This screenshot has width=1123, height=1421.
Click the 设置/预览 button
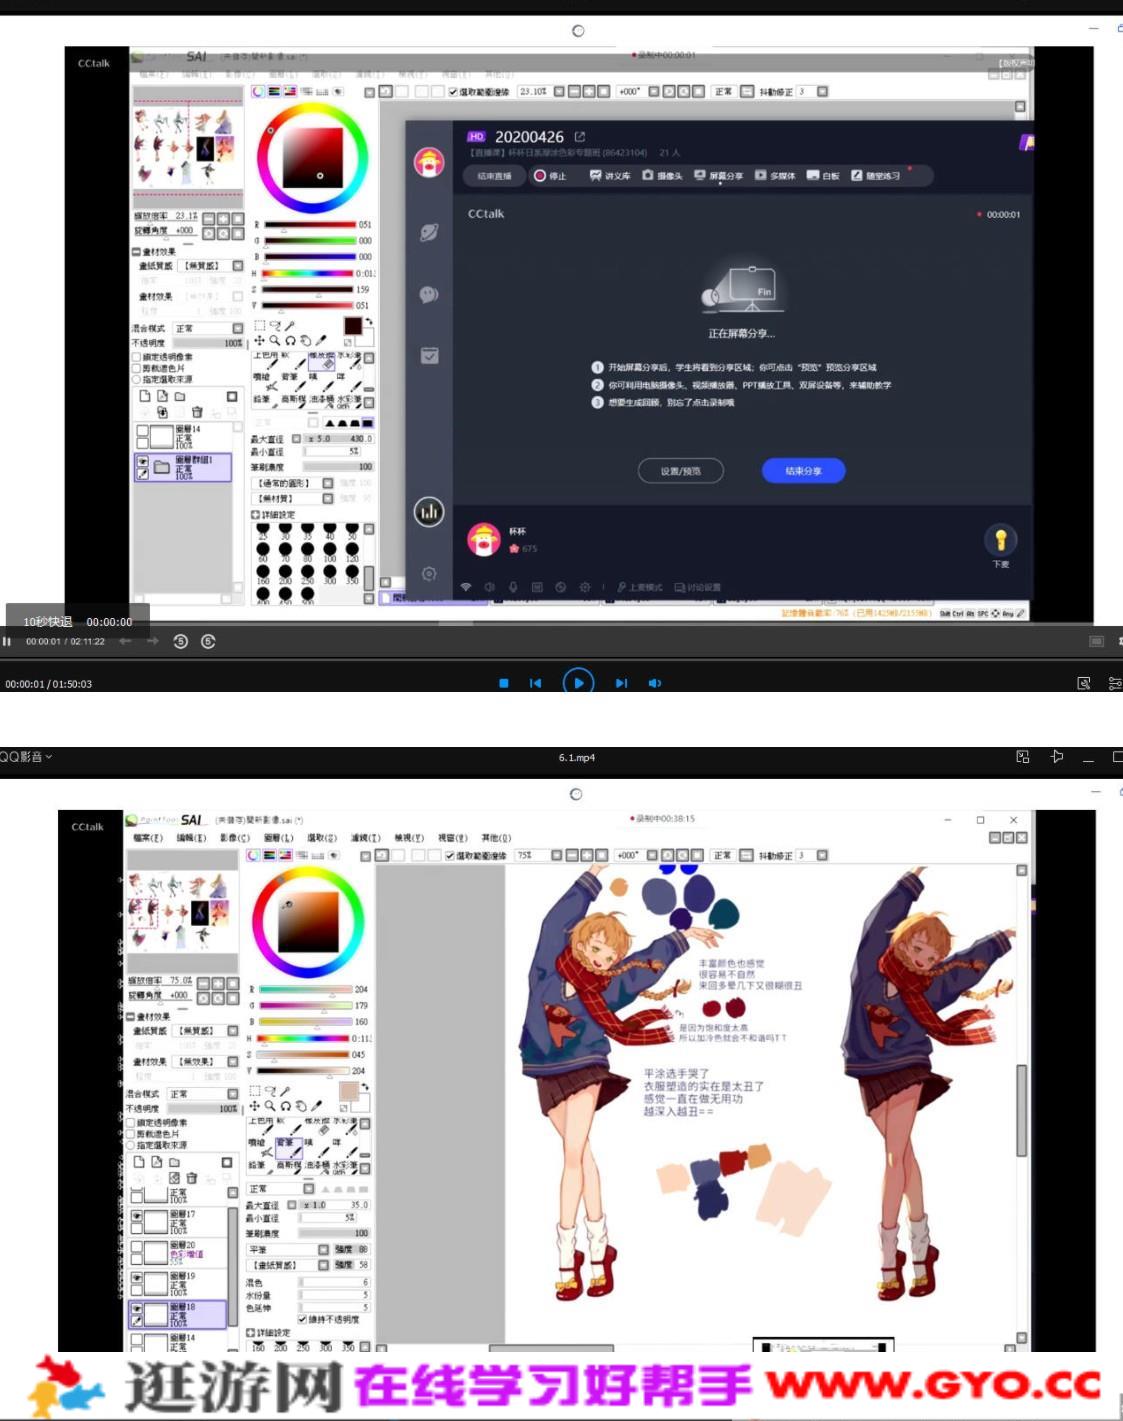click(x=680, y=471)
